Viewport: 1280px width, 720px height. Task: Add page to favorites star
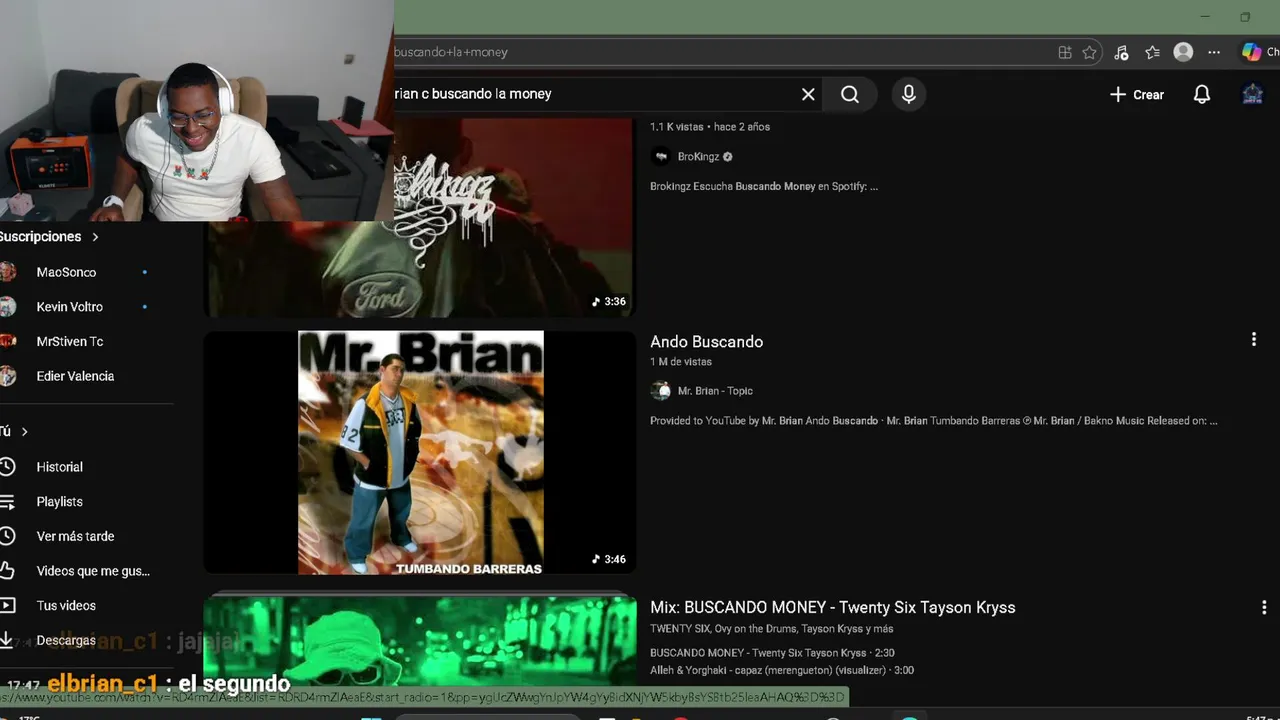pos(1090,52)
